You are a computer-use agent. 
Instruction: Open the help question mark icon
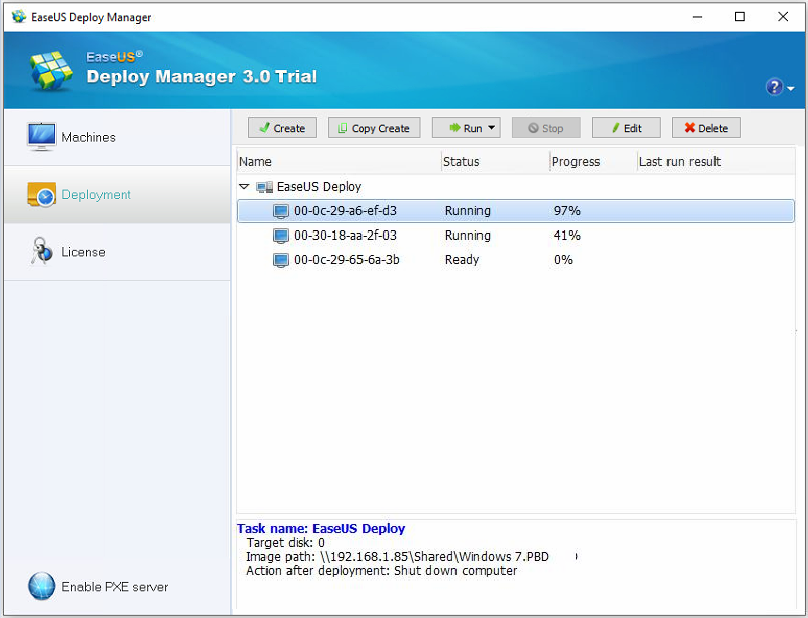pos(774,87)
